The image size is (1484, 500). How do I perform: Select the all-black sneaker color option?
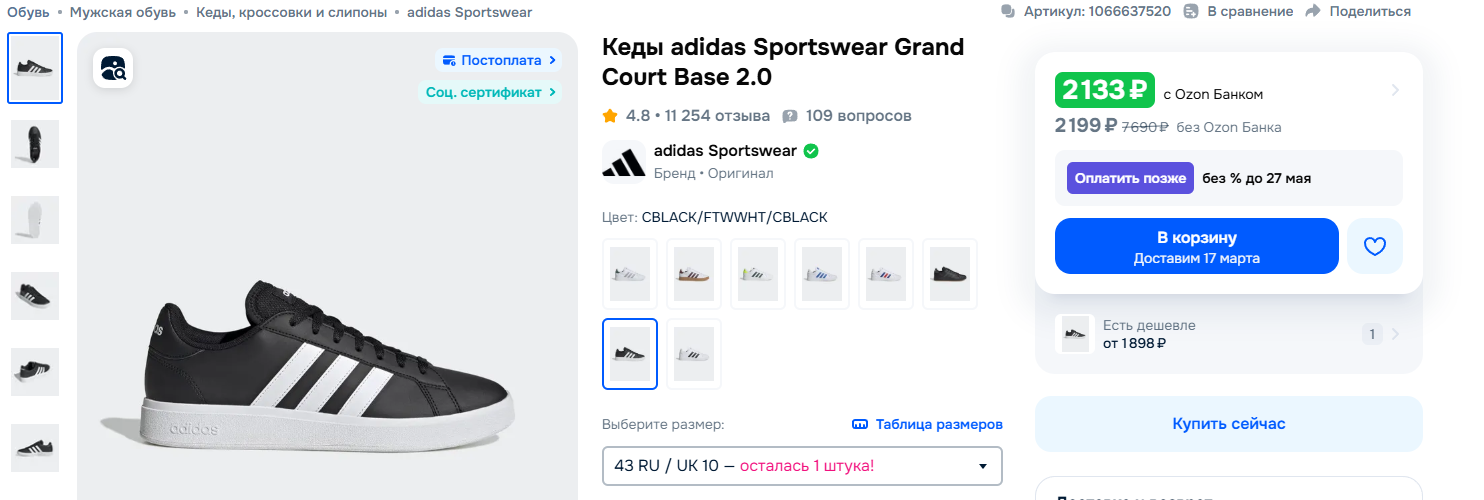click(949, 274)
